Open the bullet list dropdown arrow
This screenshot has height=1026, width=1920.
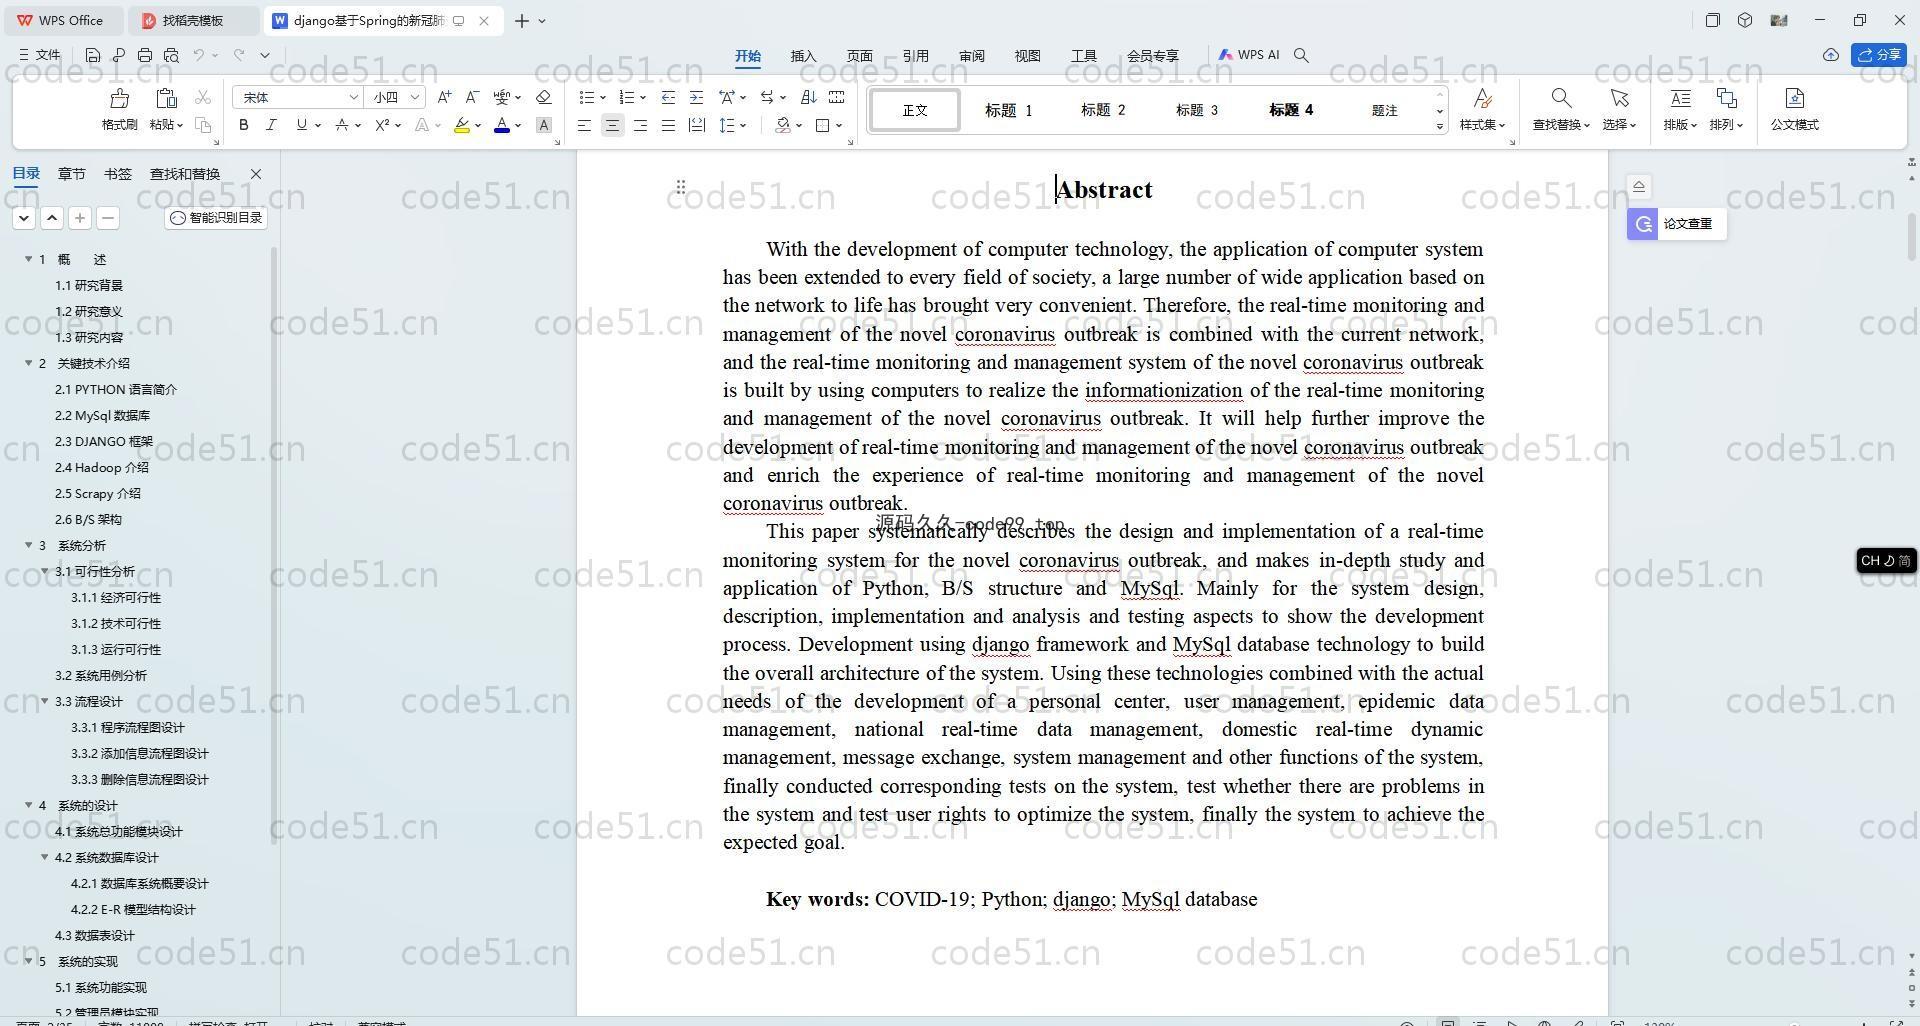click(x=603, y=97)
